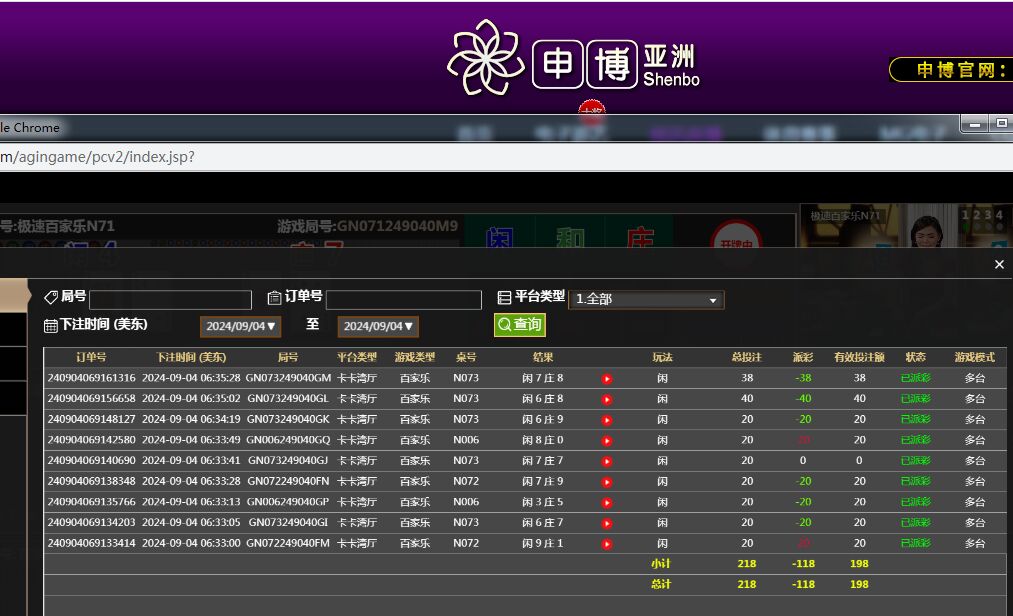Play replay for round GN072249040FN
This screenshot has height=616, width=1013.
pos(607,482)
